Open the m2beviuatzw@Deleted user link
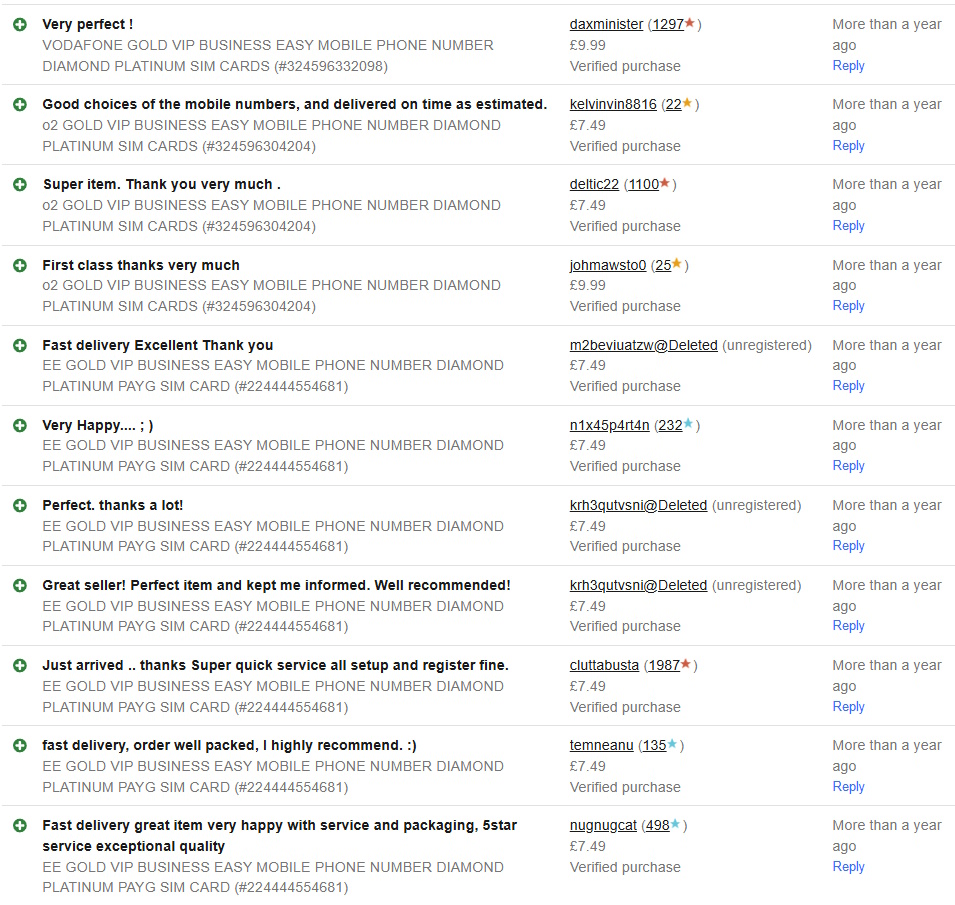Image resolution: width=955 pixels, height=905 pixels. click(643, 345)
